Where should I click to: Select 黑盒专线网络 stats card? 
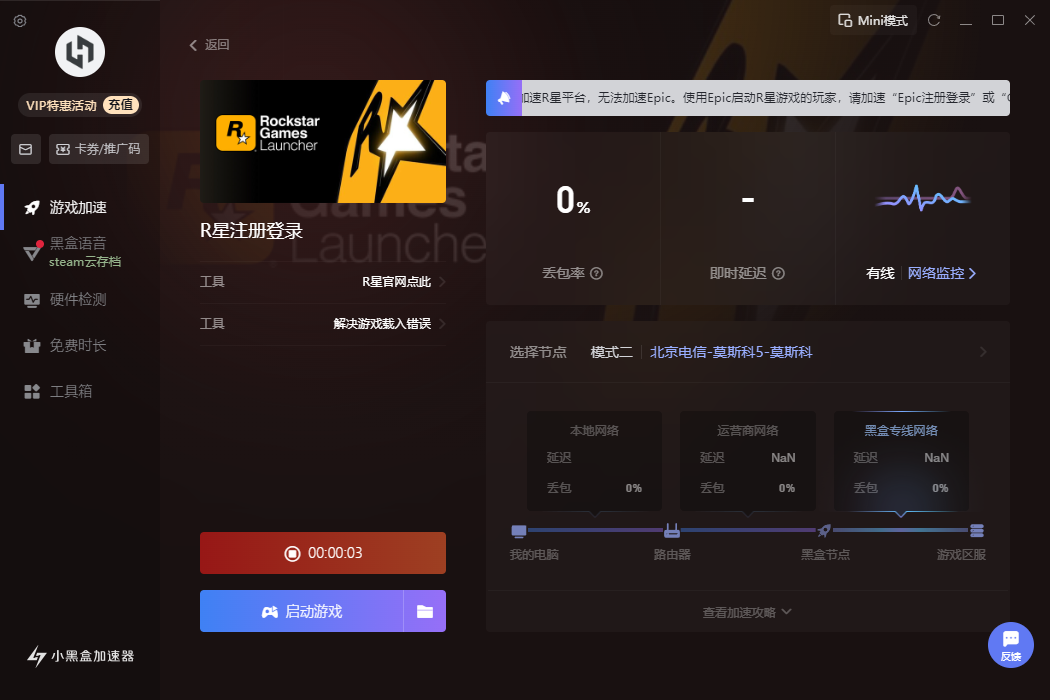pyautogui.click(x=901, y=461)
